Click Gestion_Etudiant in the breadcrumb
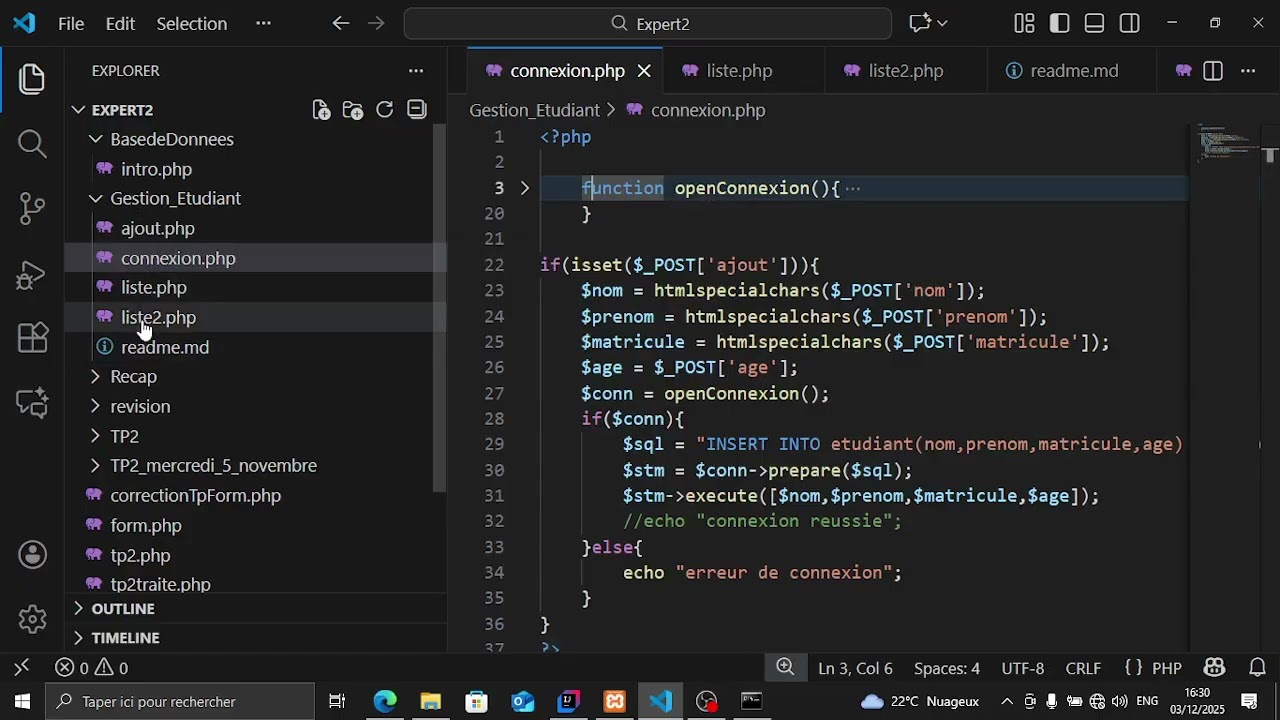Screen dimensions: 1280x720 (x=534, y=110)
